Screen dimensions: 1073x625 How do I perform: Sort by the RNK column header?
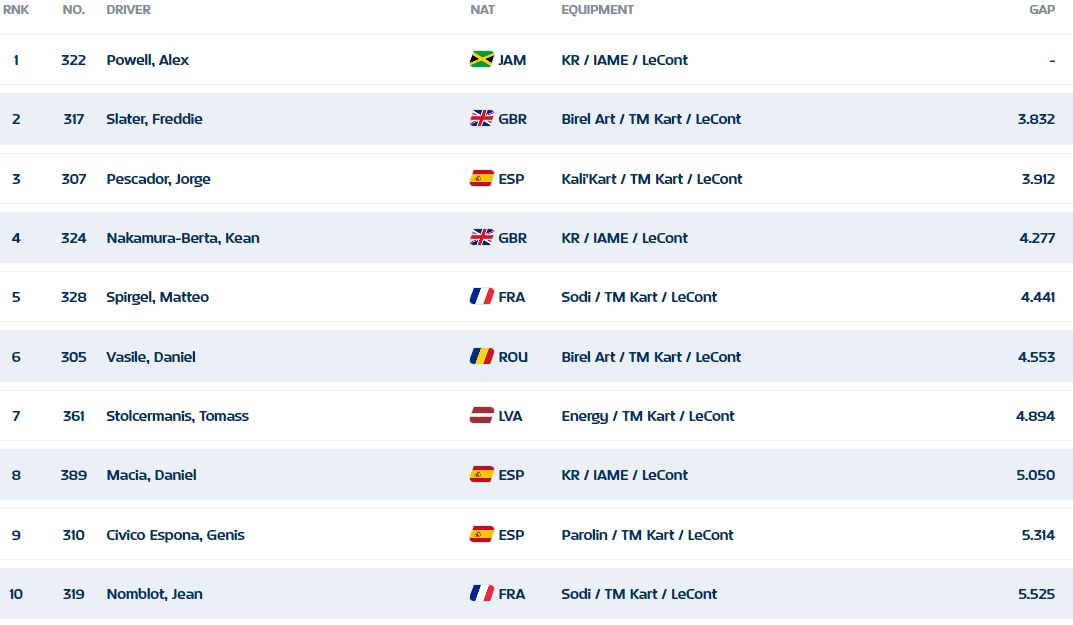[16, 10]
